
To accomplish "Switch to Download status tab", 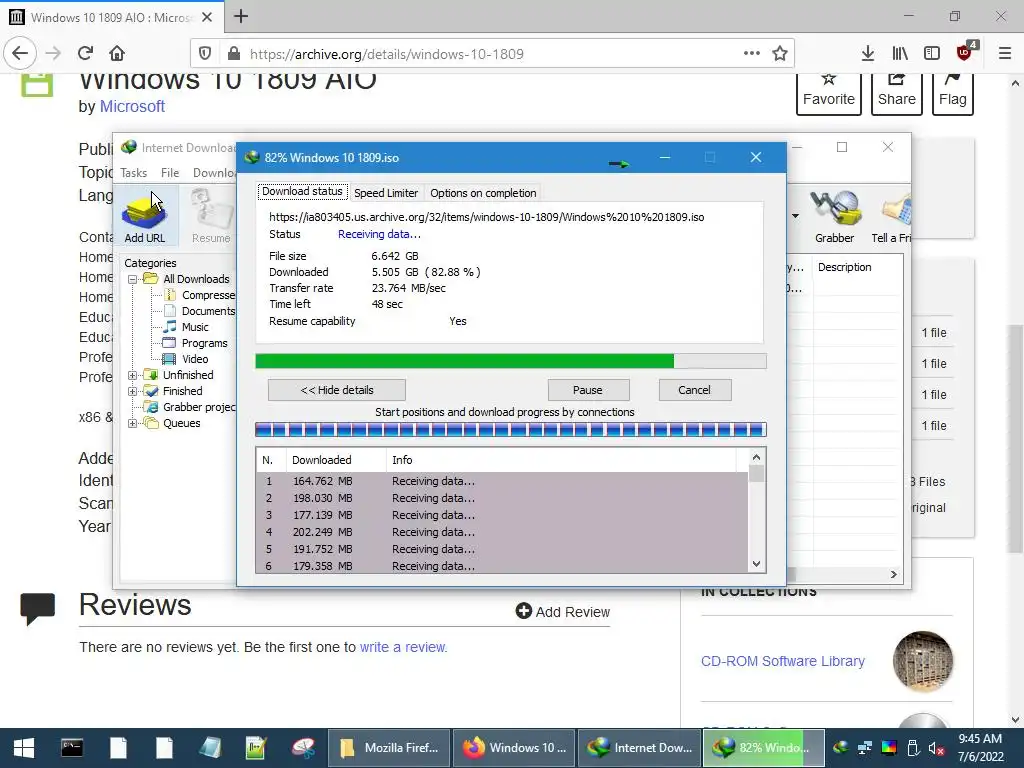I will 302,191.
